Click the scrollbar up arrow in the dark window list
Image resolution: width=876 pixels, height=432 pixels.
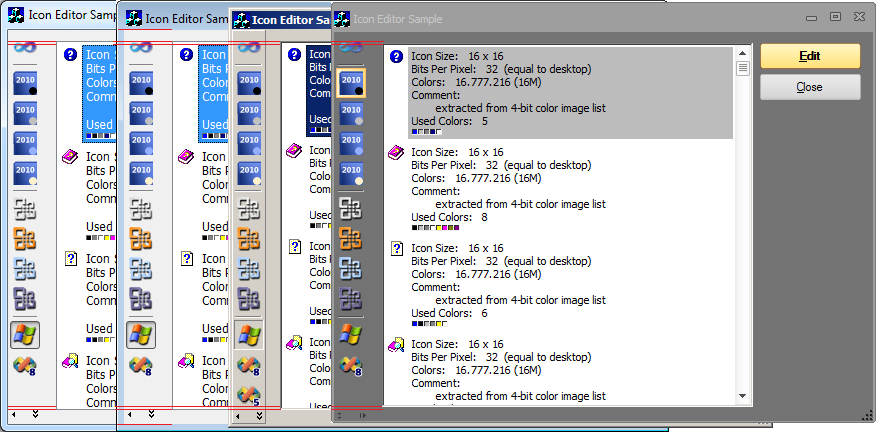pos(742,54)
